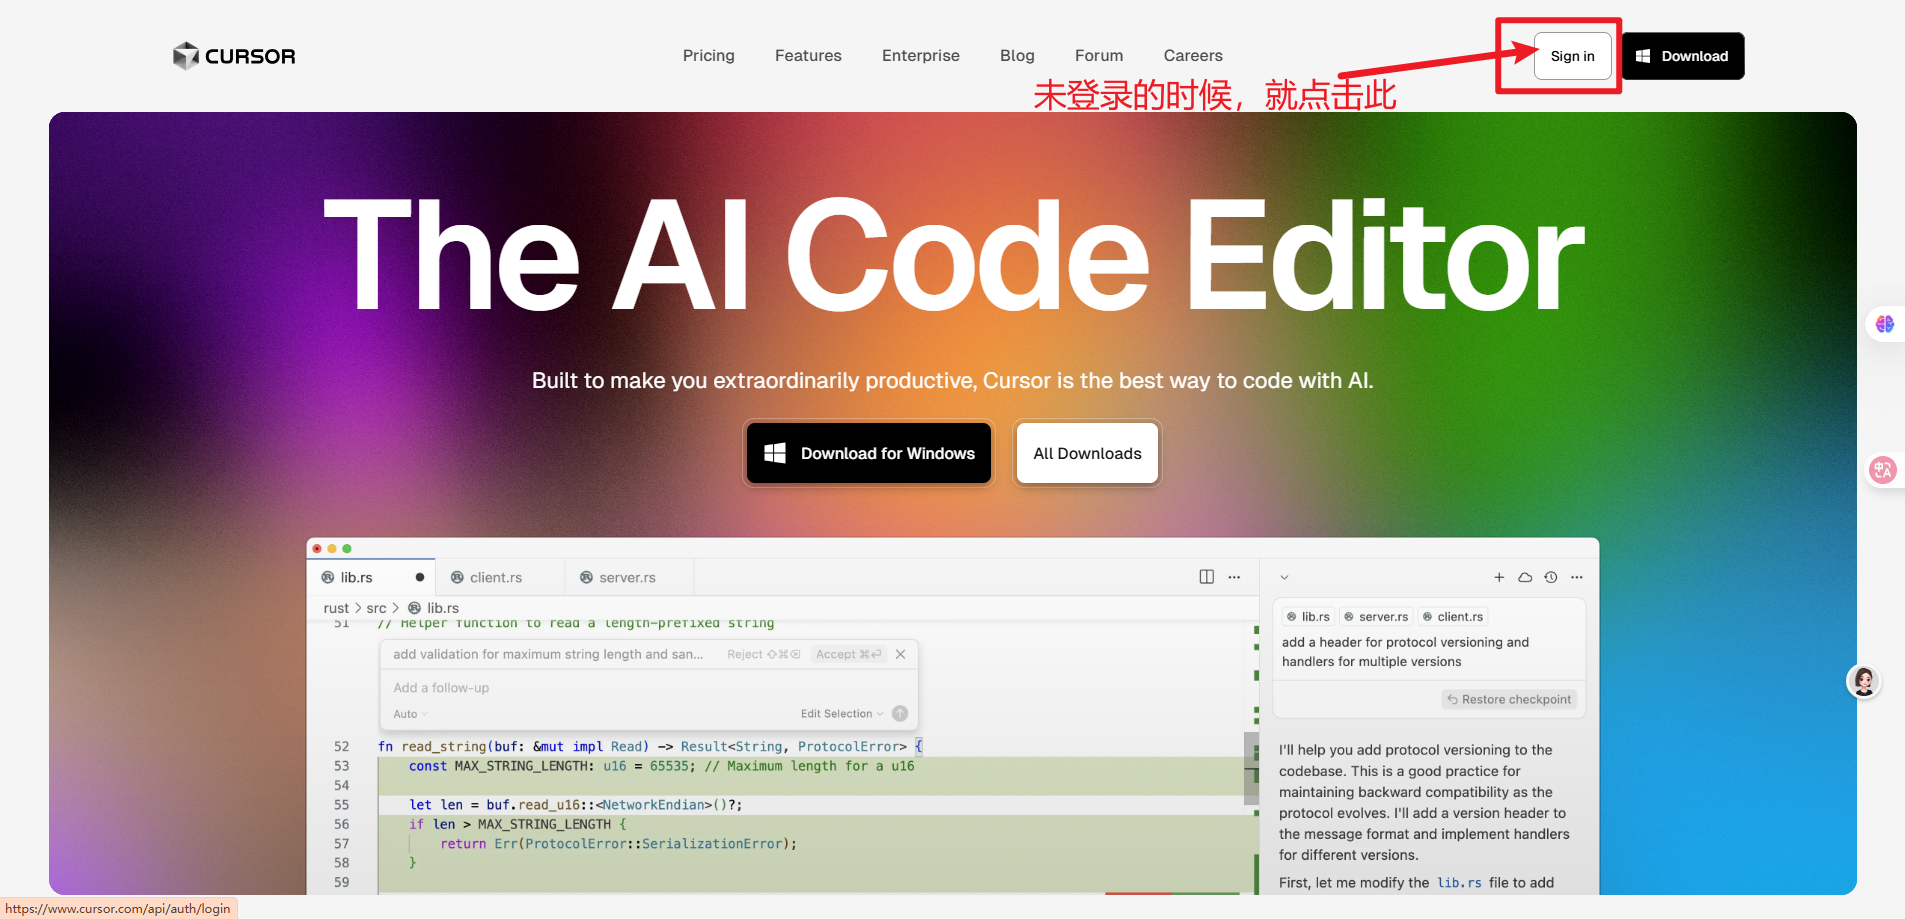
Task: Click code line 'const MAX_STRING_LENGTH'
Action: coord(661,766)
